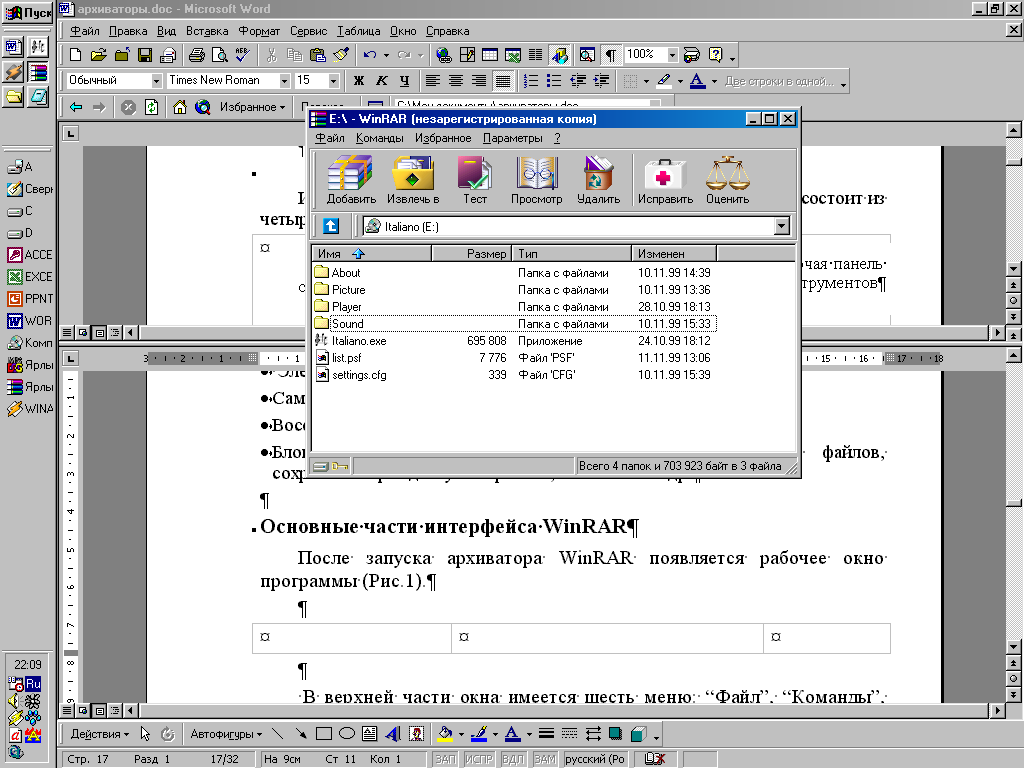Click the Просмотр (View) icon in WinRAR

[536, 180]
